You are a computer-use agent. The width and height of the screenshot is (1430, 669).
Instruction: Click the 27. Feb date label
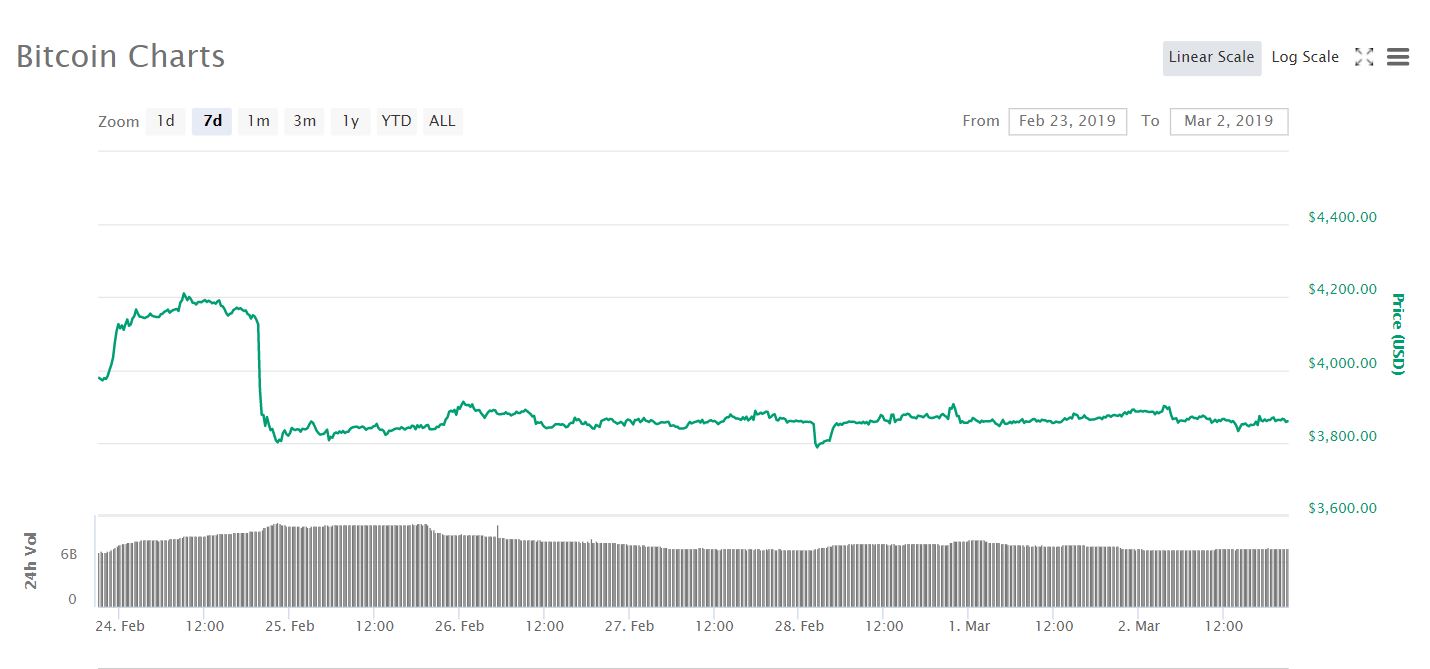(630, 626)
